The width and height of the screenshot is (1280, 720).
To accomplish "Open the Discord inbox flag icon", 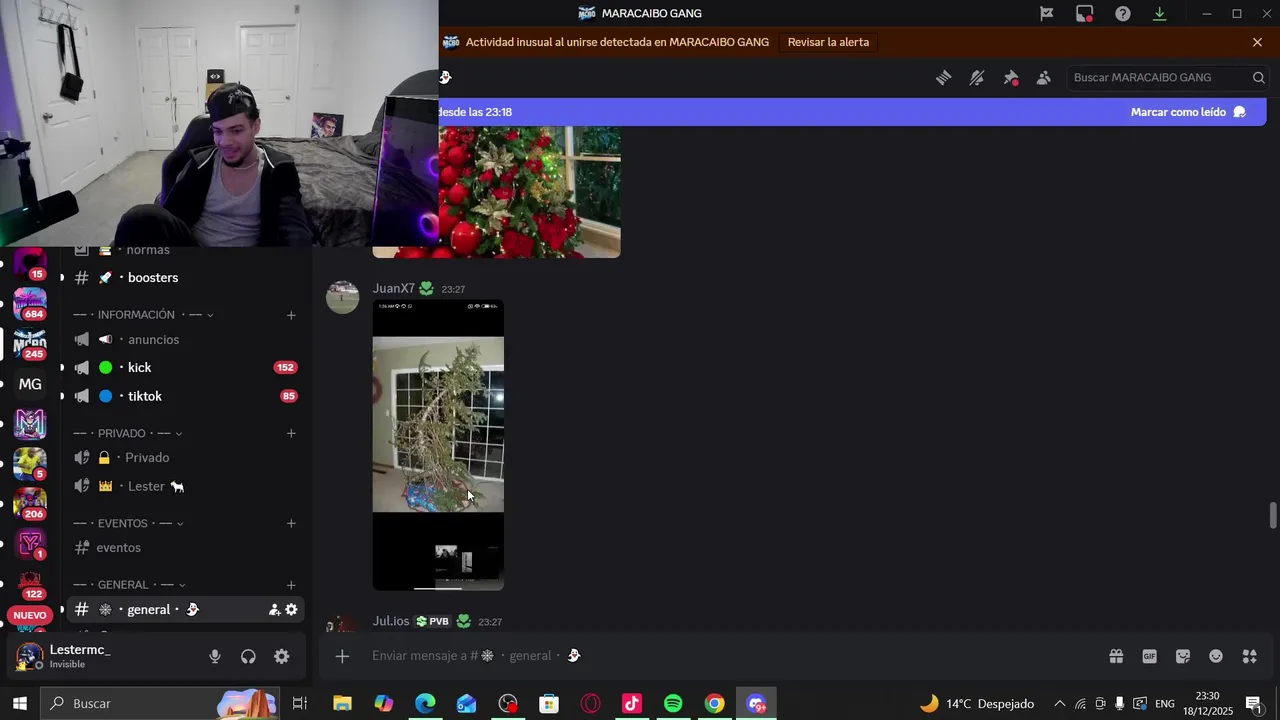I will pos(1046,14).
